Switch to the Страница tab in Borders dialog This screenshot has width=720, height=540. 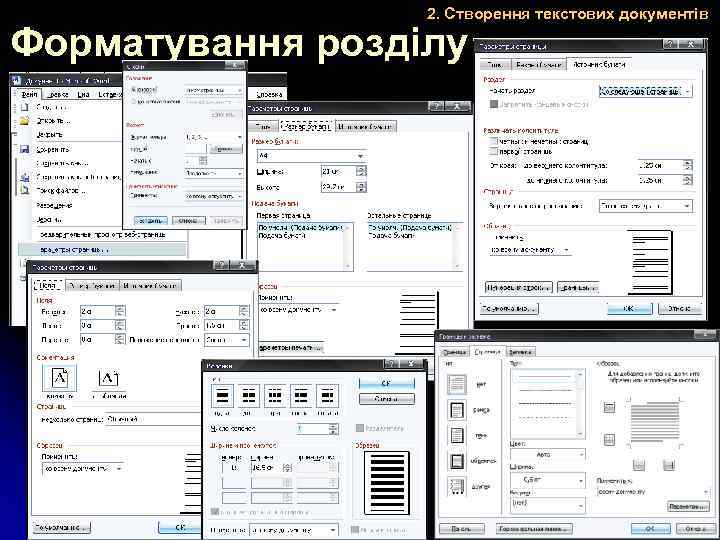click(487, 352)
